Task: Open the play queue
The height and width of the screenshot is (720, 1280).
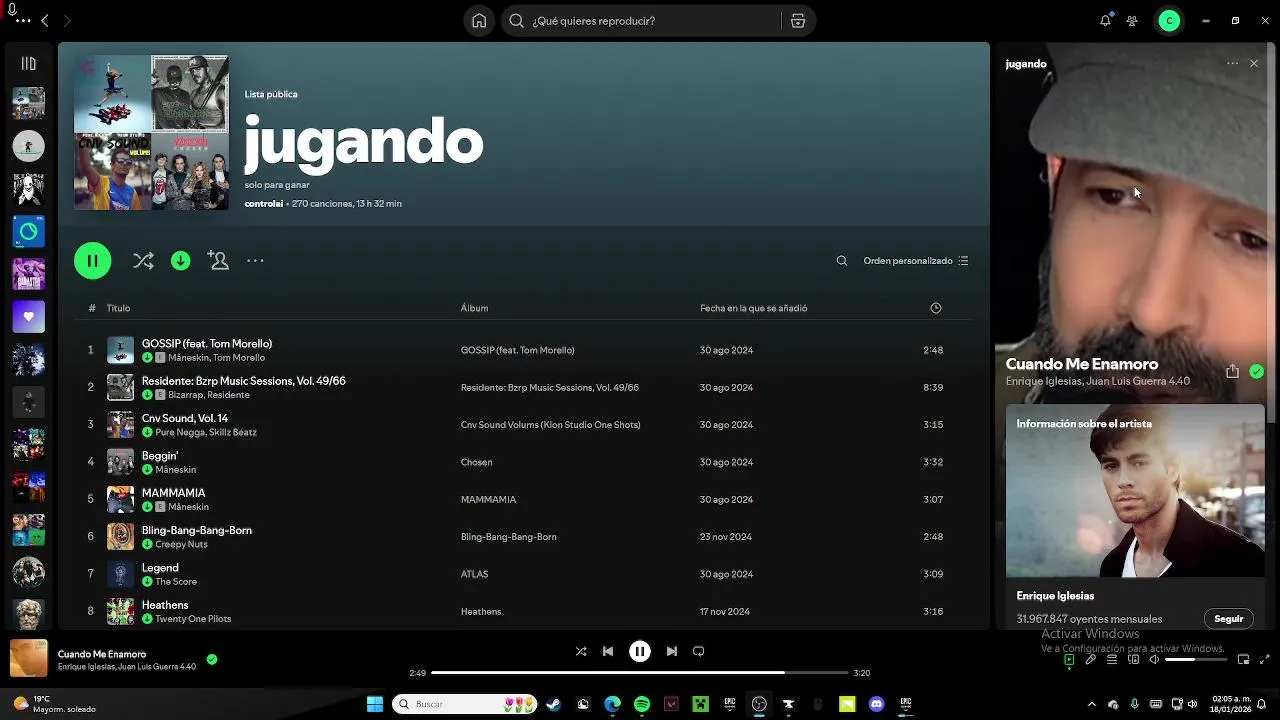Action: click(x=1112, y=660)
